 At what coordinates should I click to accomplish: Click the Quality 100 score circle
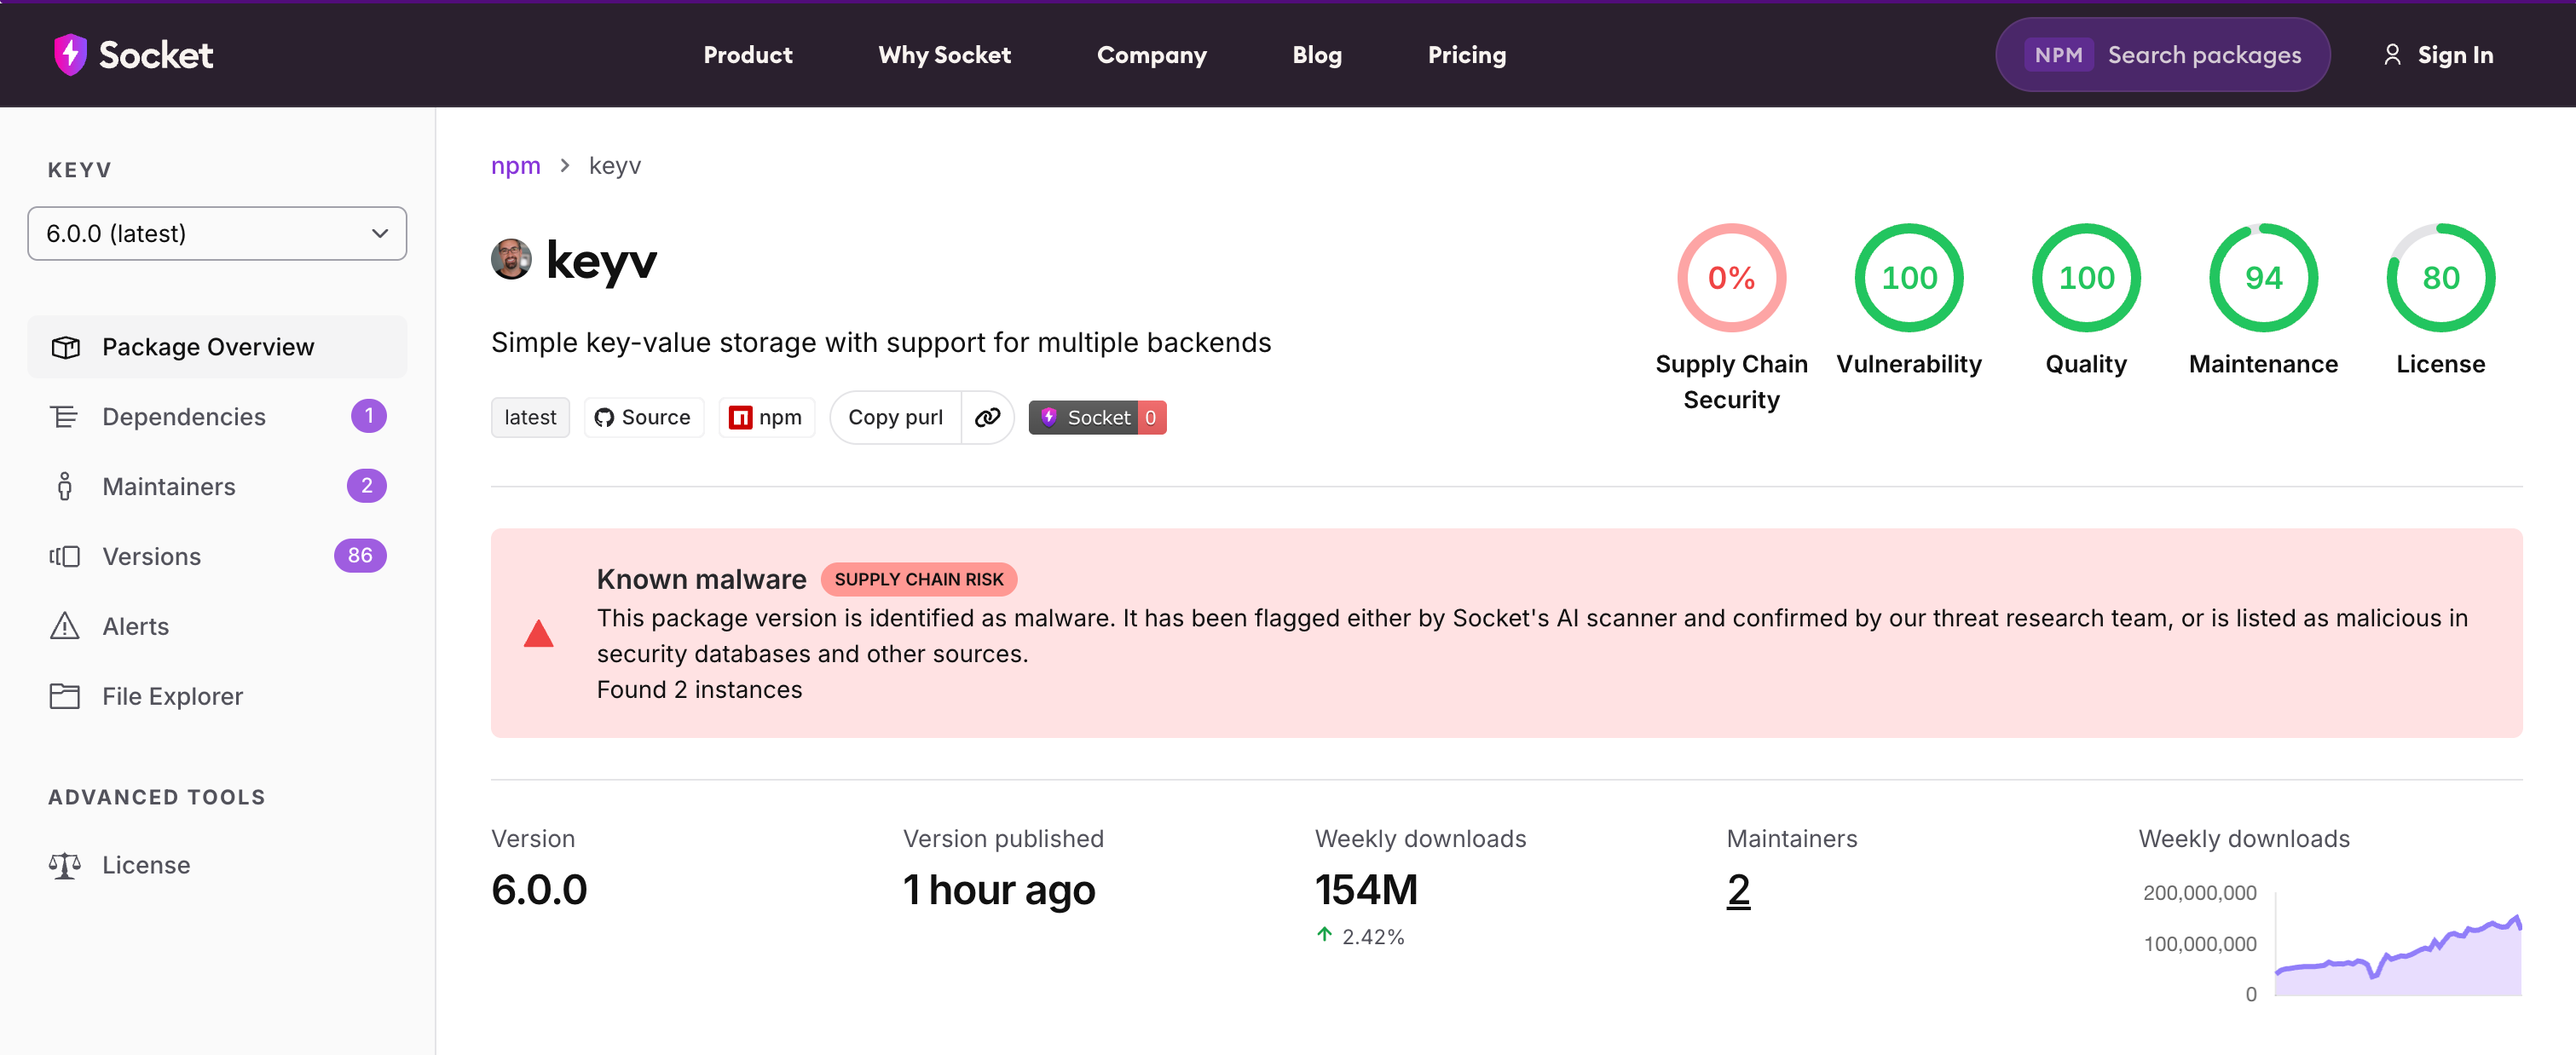coord(2086,277)
